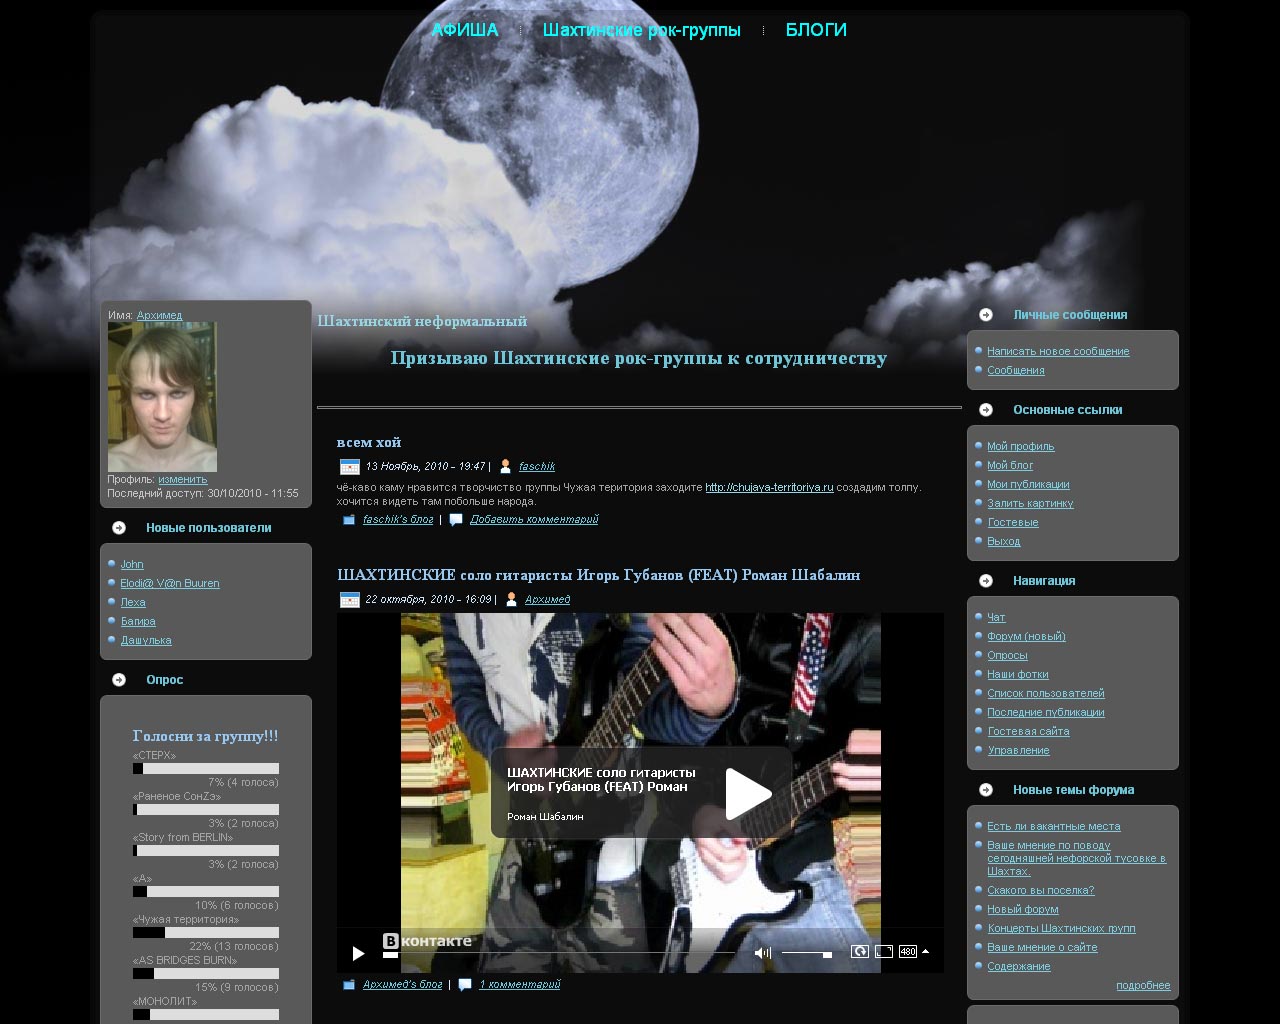Image resolution: width=1280 pixels, height=1024 pixels.
Task: Click the user profile avatar photo
Action: click(162, 397)
